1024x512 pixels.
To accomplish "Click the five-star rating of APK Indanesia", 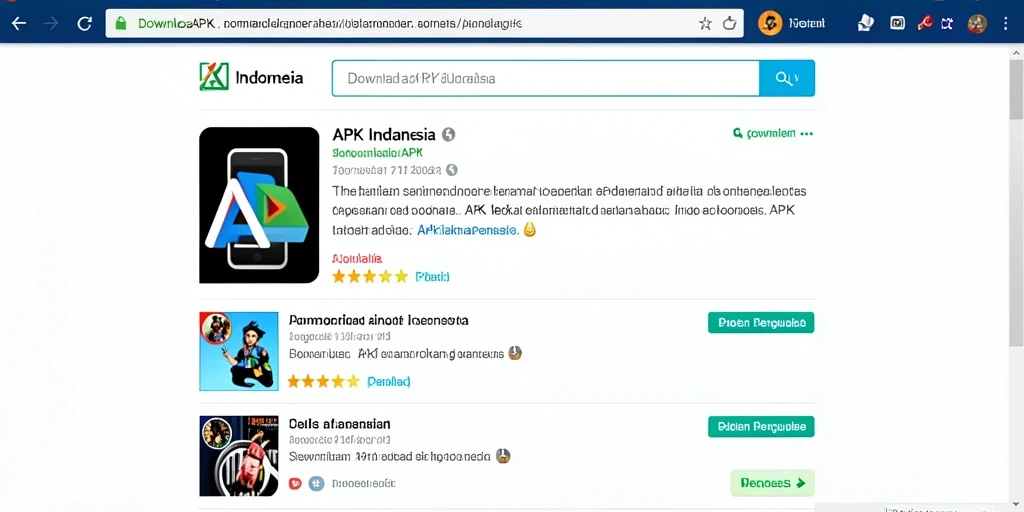I will click(x=370, y=276).
